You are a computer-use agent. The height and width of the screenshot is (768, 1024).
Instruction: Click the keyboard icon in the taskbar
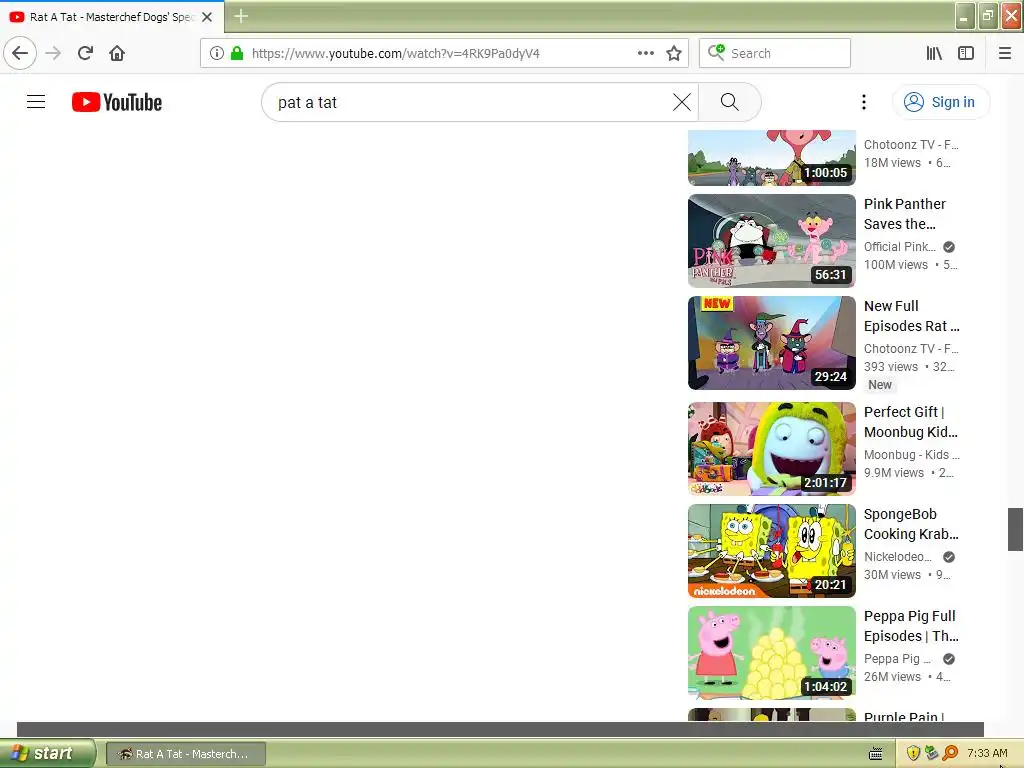[x=876, y=754]
